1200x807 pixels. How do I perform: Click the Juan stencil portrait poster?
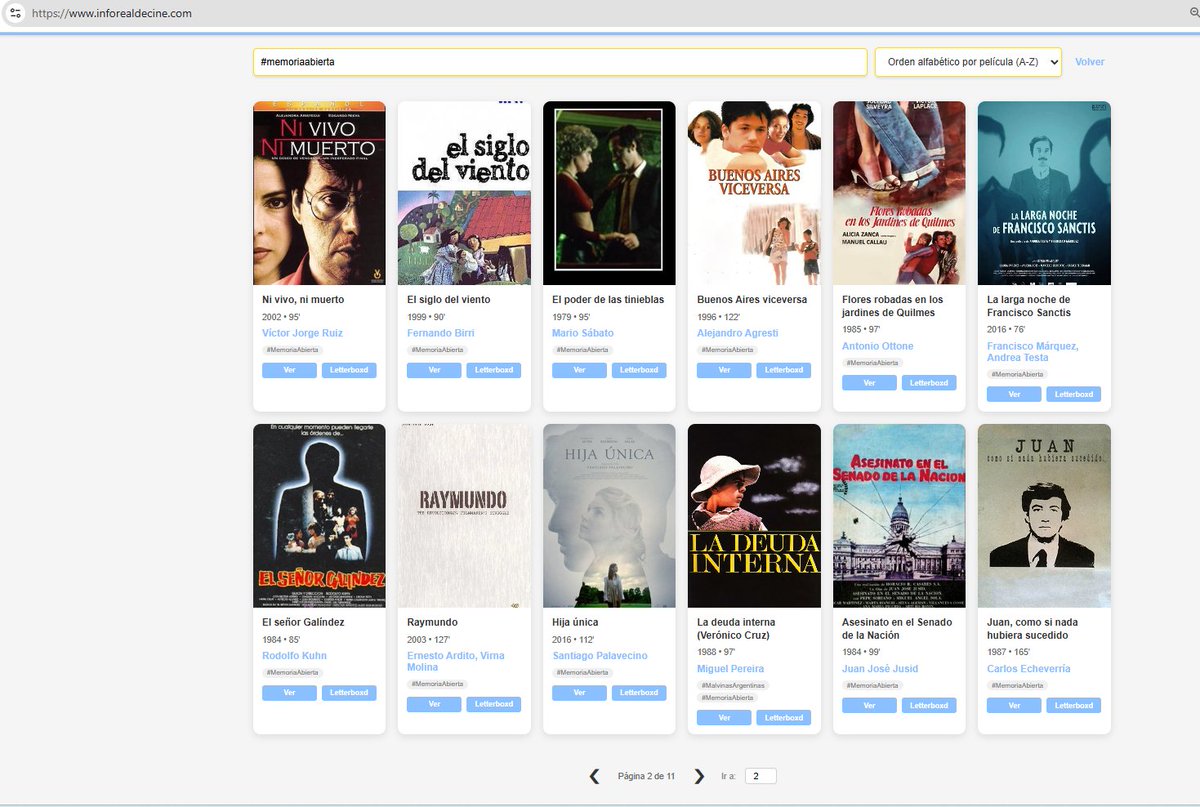coord(1044,516)
